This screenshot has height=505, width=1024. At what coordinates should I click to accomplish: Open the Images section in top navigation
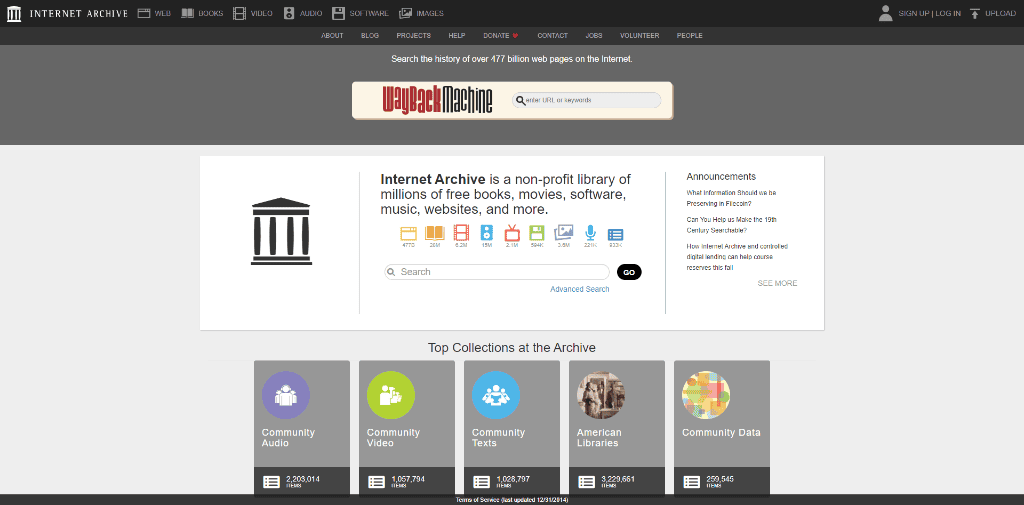pyautogui.click(x=421, y=13)
